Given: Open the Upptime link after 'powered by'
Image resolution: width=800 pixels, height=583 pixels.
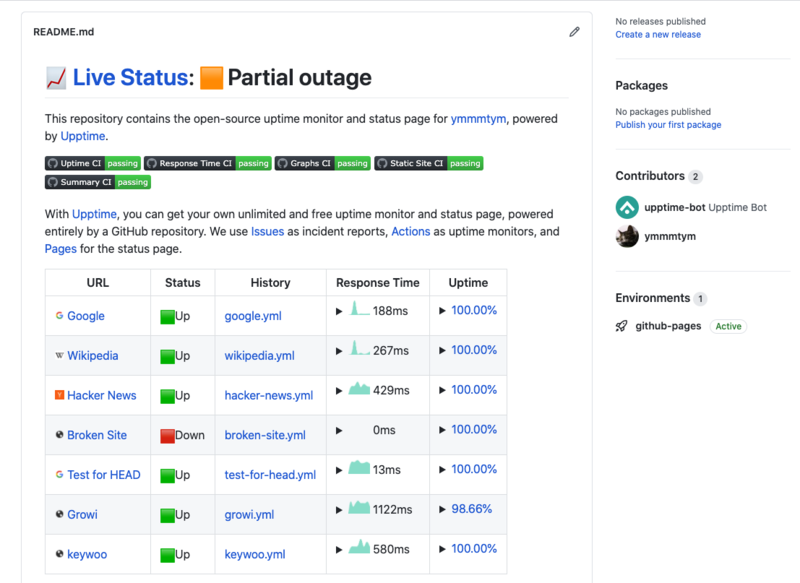Looking at the screenshot, I should pyautogui.click(x=83, y=136).
